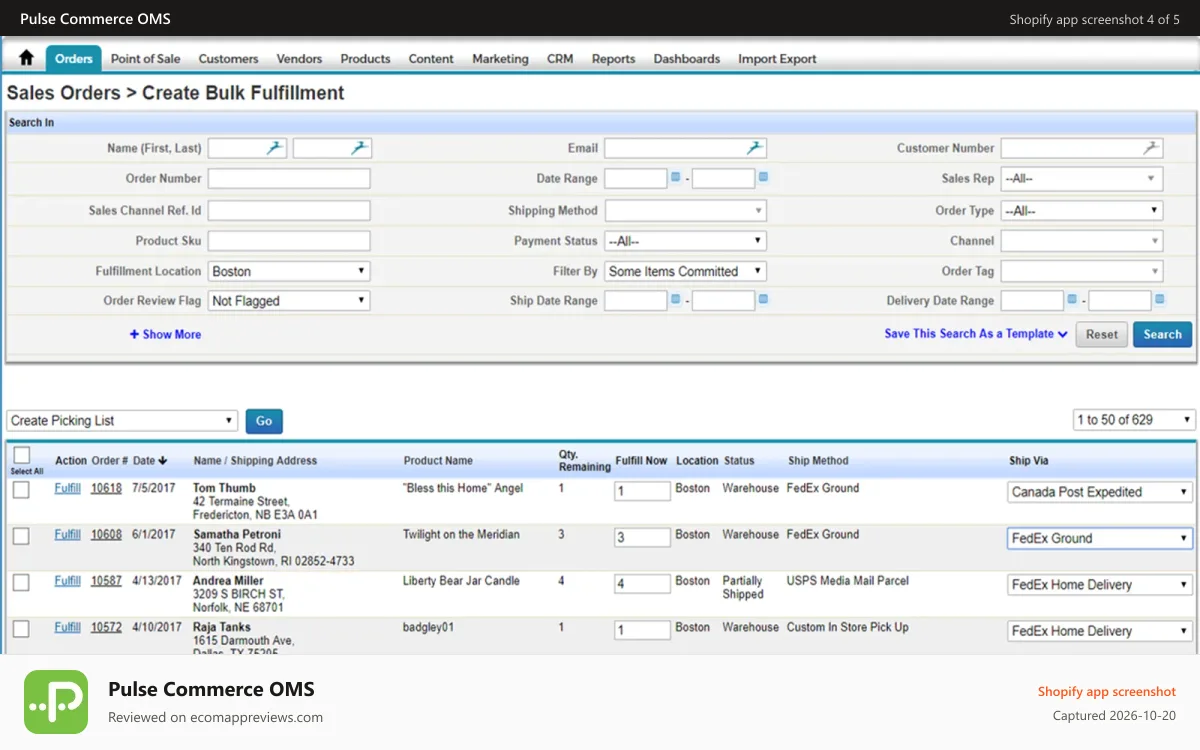The width and height of the screenshot is (1200, 750).
Task: Open the Date Range end calendar icon
Action: point(764,177)
